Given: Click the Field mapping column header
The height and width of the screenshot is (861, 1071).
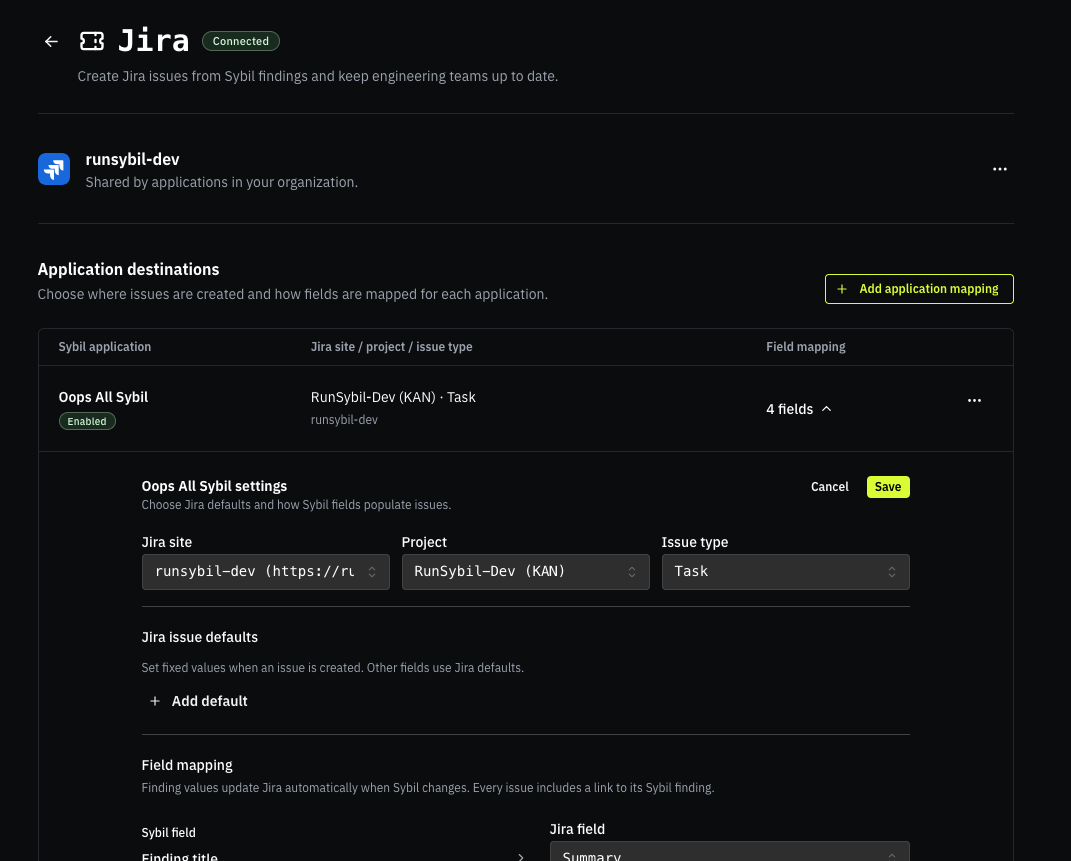Looking at the screenshot, I should pos(805,347).
